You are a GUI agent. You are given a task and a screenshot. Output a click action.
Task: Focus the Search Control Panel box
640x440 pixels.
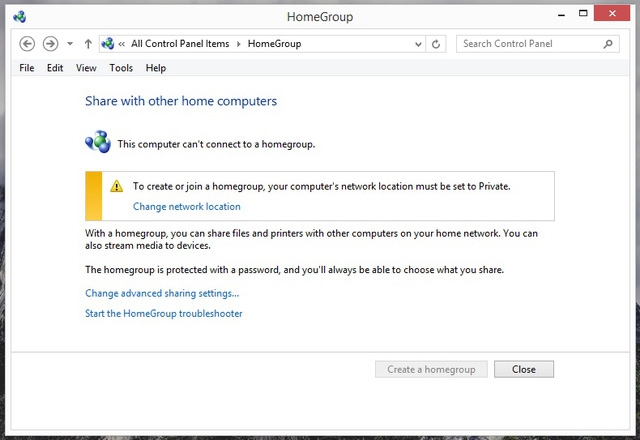pyautogui.click(x=538, y=44)
